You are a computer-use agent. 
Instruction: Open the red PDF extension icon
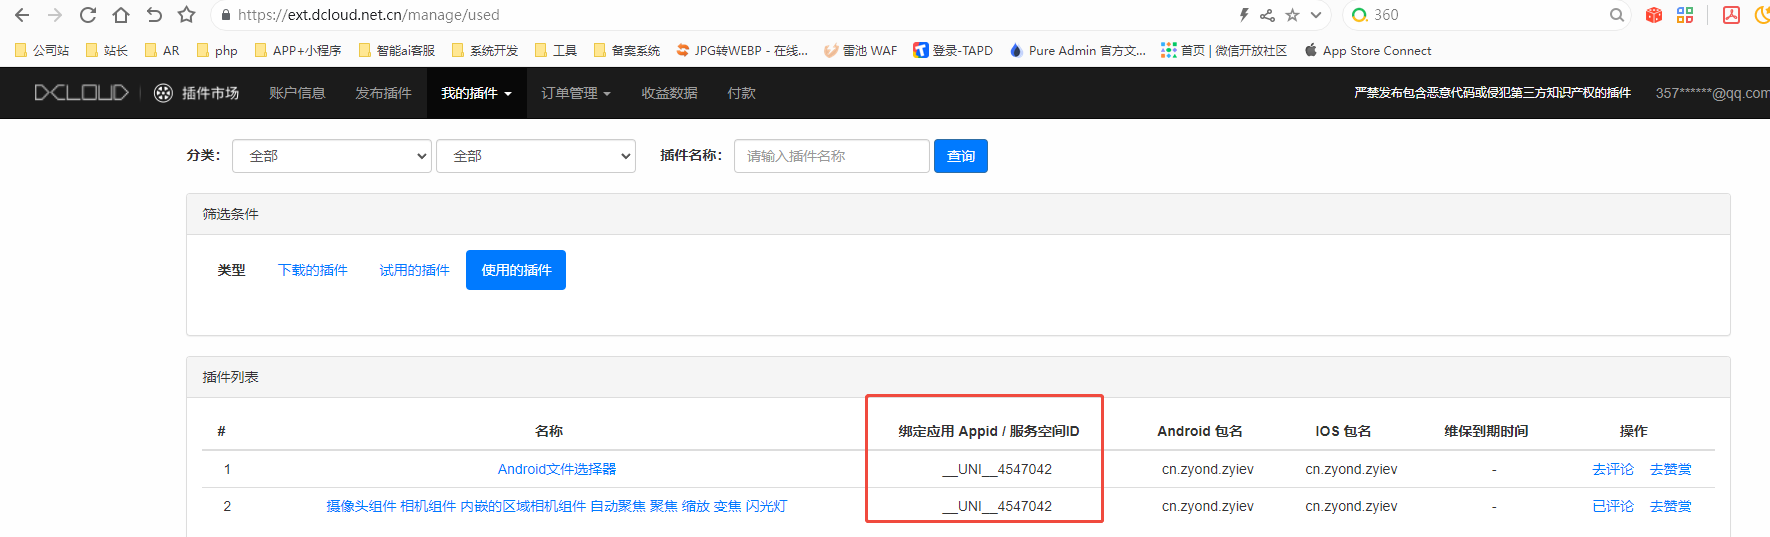(1731, 15)
